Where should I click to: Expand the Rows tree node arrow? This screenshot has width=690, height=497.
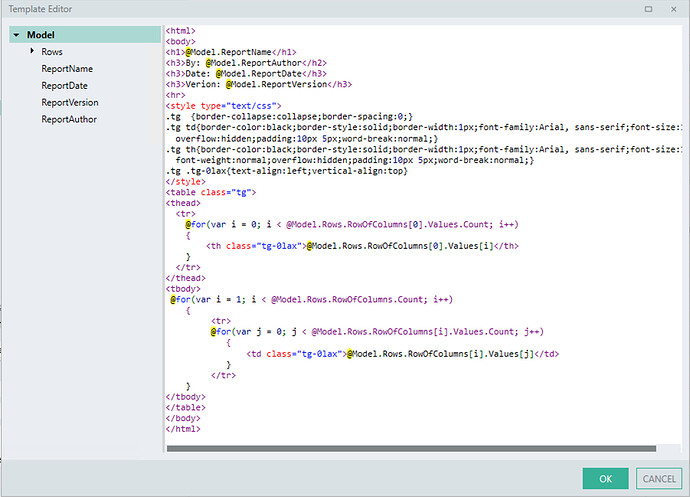click(x=32, y=51)
